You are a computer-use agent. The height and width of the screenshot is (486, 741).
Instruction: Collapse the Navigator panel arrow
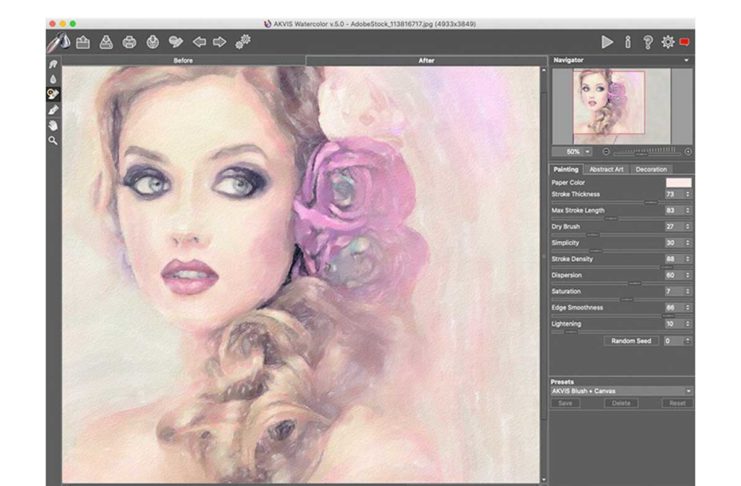687,61
